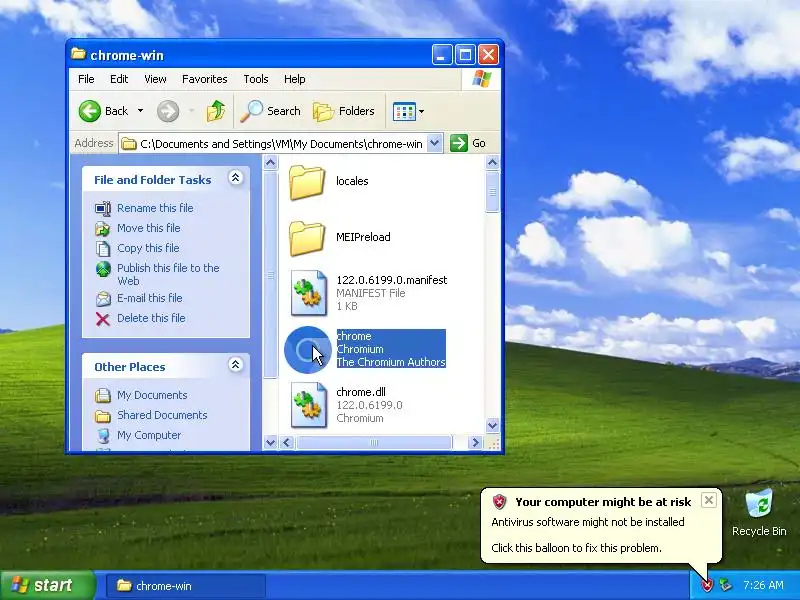This screenshot has height=600, width=800.
Task: Toggle the Folders pane button
Action: click(x=343, y=111)
